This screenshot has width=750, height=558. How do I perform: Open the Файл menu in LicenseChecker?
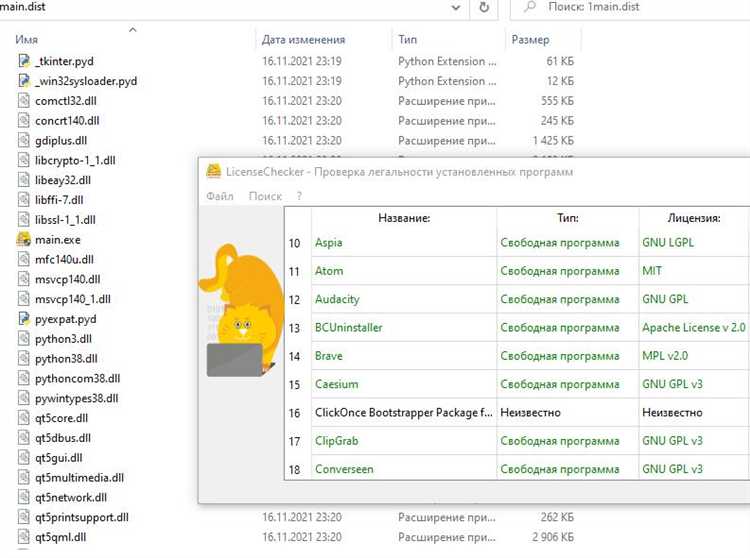point(220,196)
